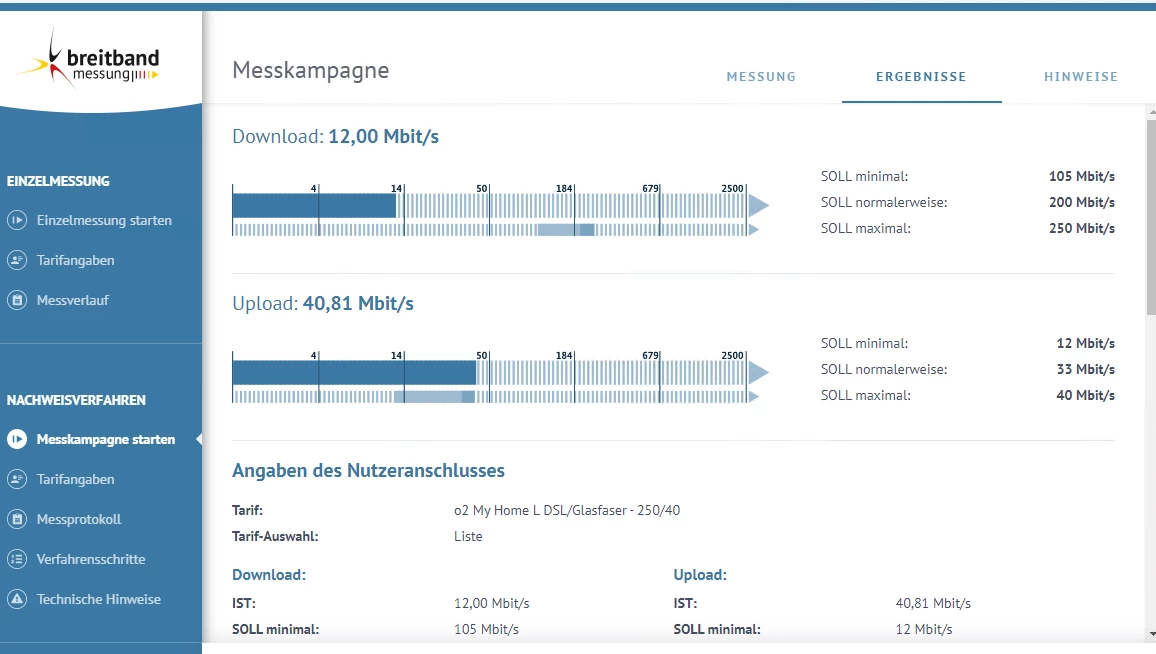Open the Hinweise tab
The height and width of the screenshot is (654, 1156).
coord(1080,76)
